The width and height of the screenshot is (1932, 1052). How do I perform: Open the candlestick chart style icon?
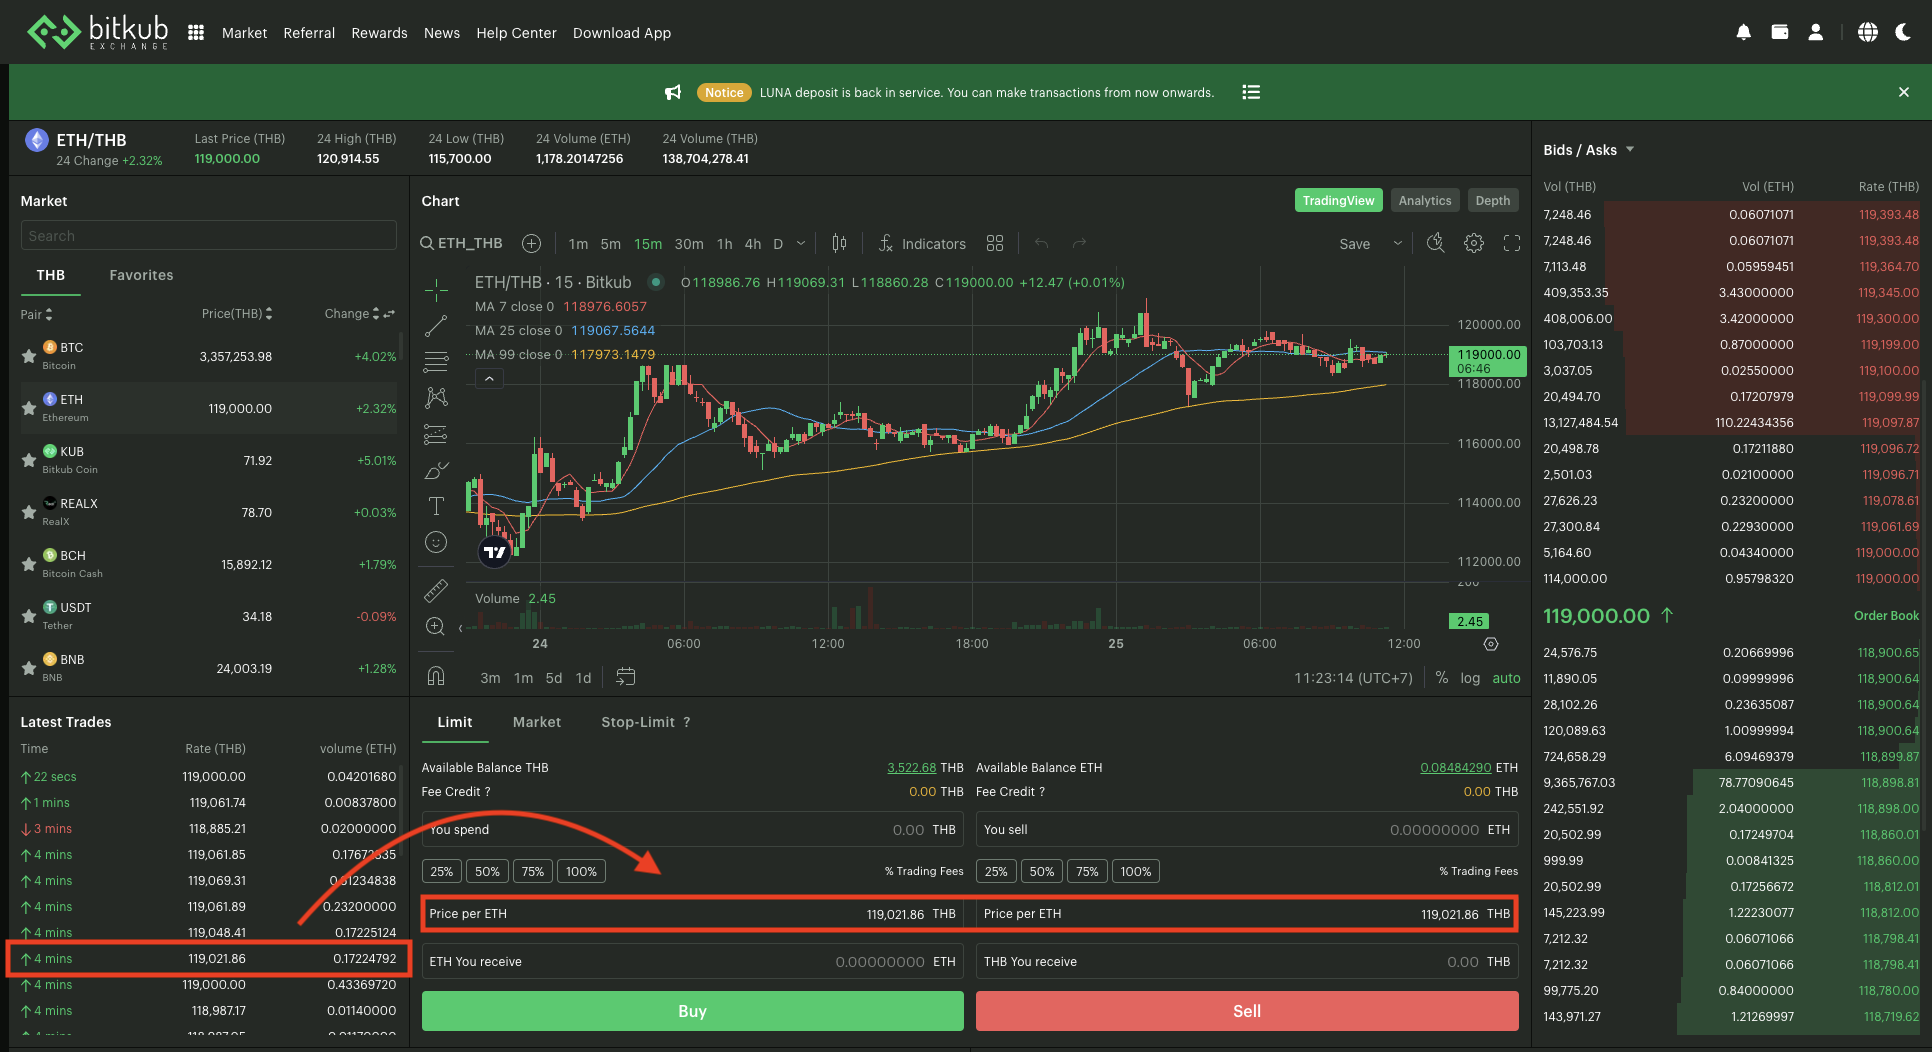(x=839, y=243)
